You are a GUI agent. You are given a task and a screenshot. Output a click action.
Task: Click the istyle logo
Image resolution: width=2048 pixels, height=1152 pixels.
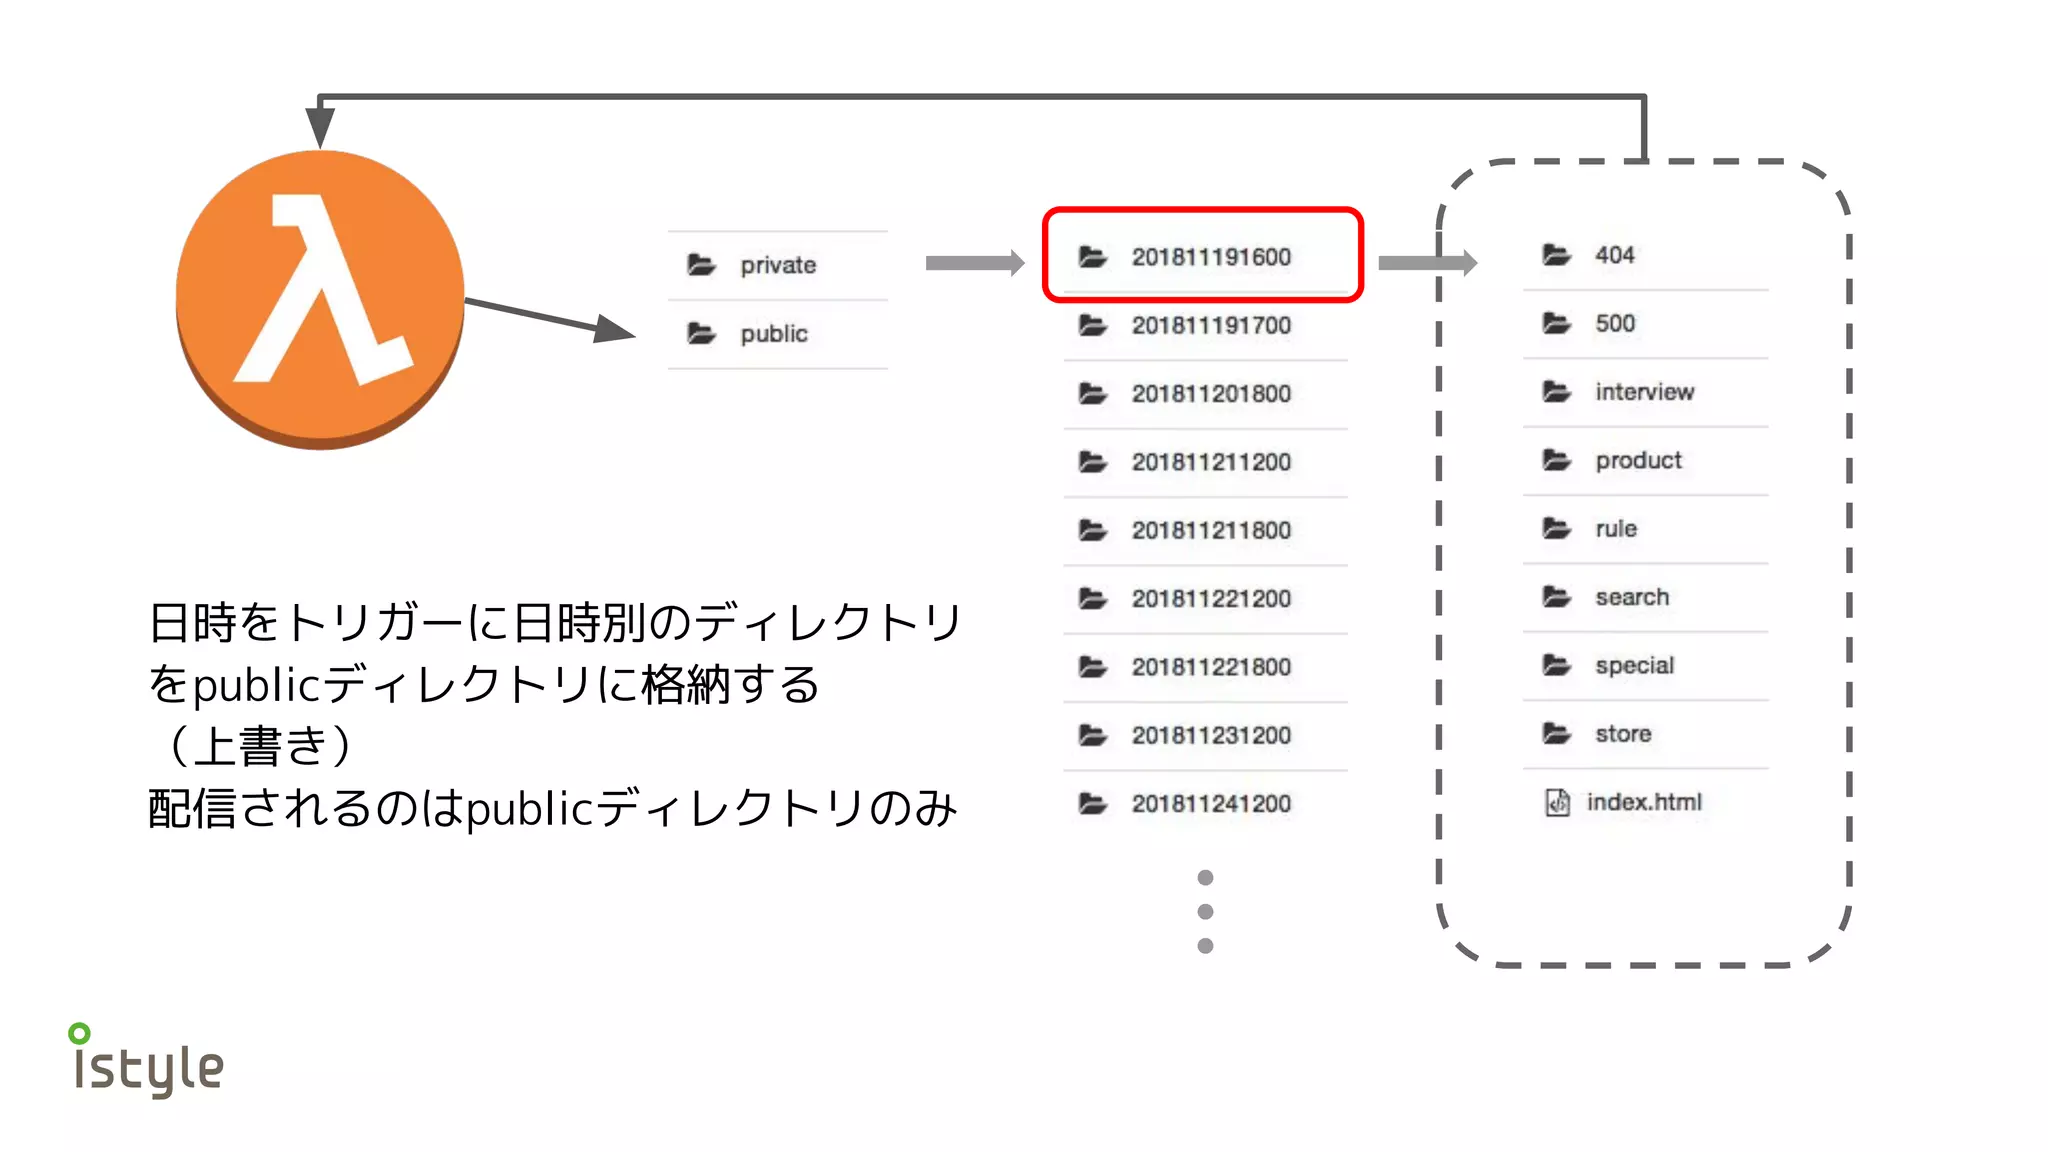146,1060
